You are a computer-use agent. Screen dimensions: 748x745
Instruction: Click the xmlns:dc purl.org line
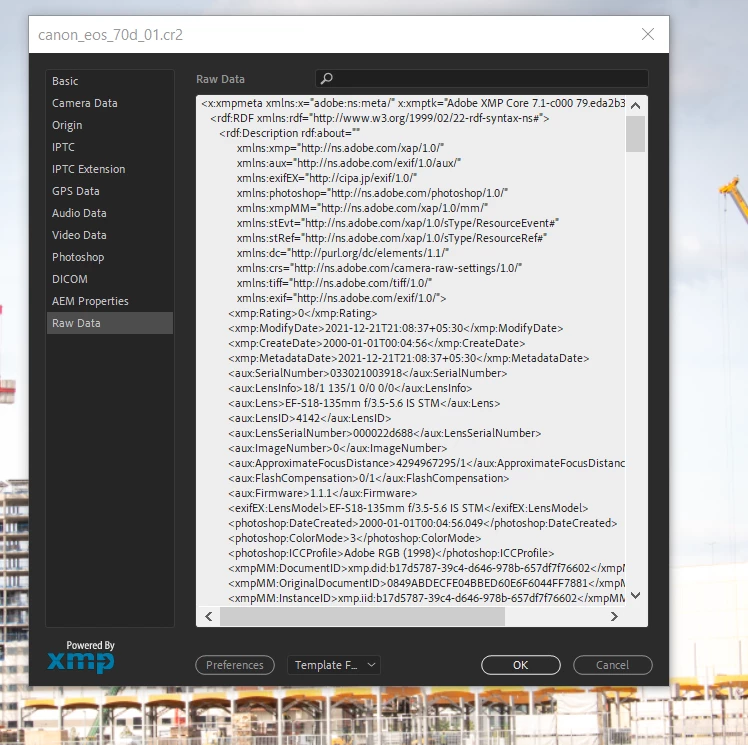click(343, 253)
